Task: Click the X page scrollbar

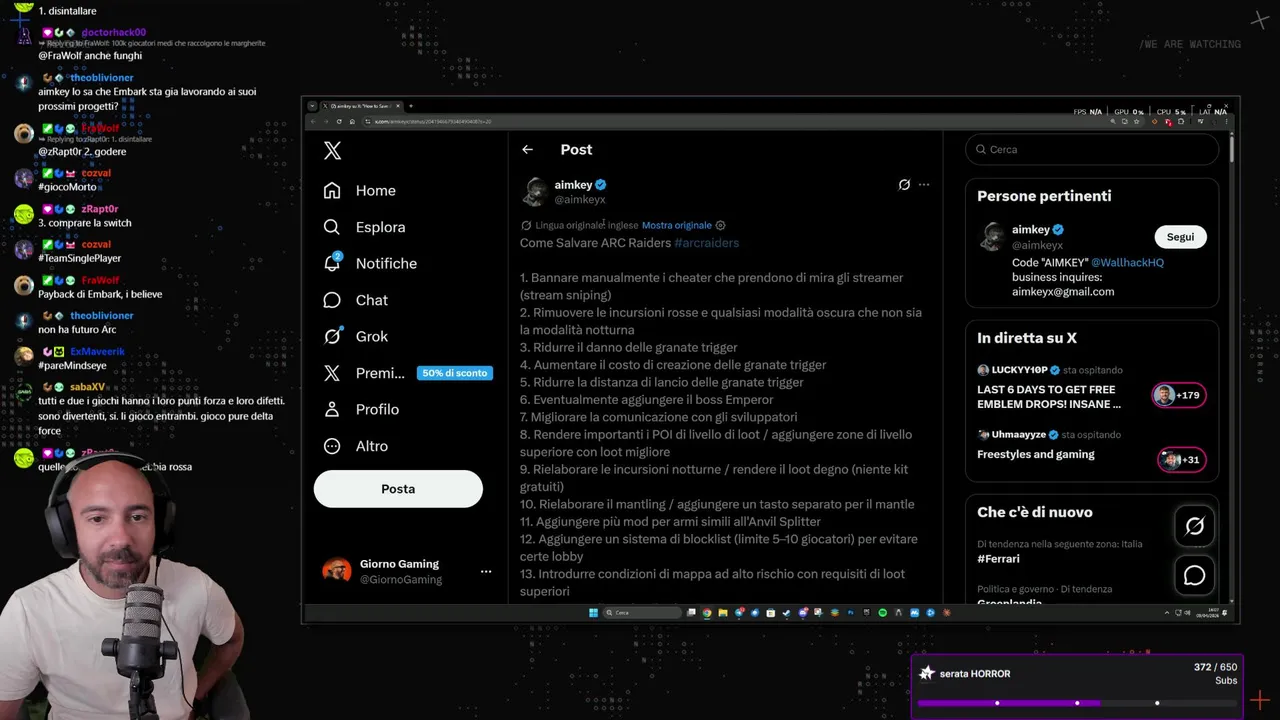Action: point(1232,148)
